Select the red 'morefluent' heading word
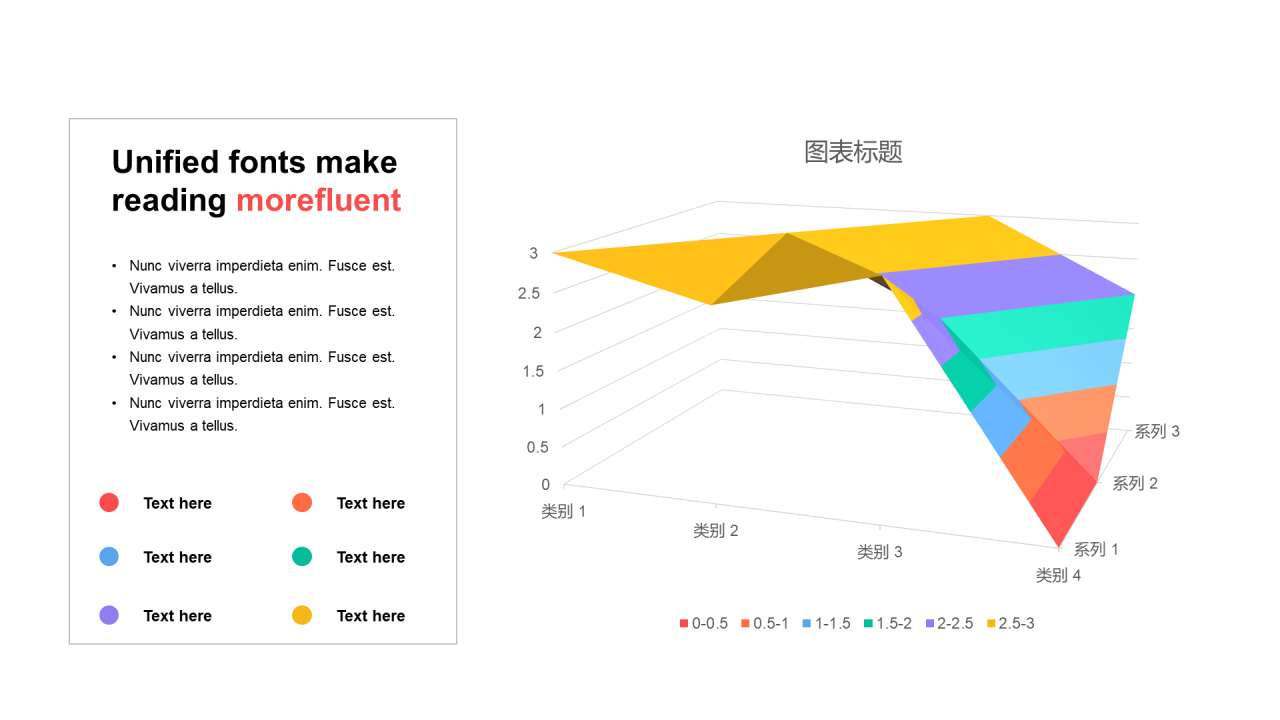 pos(319,200)
